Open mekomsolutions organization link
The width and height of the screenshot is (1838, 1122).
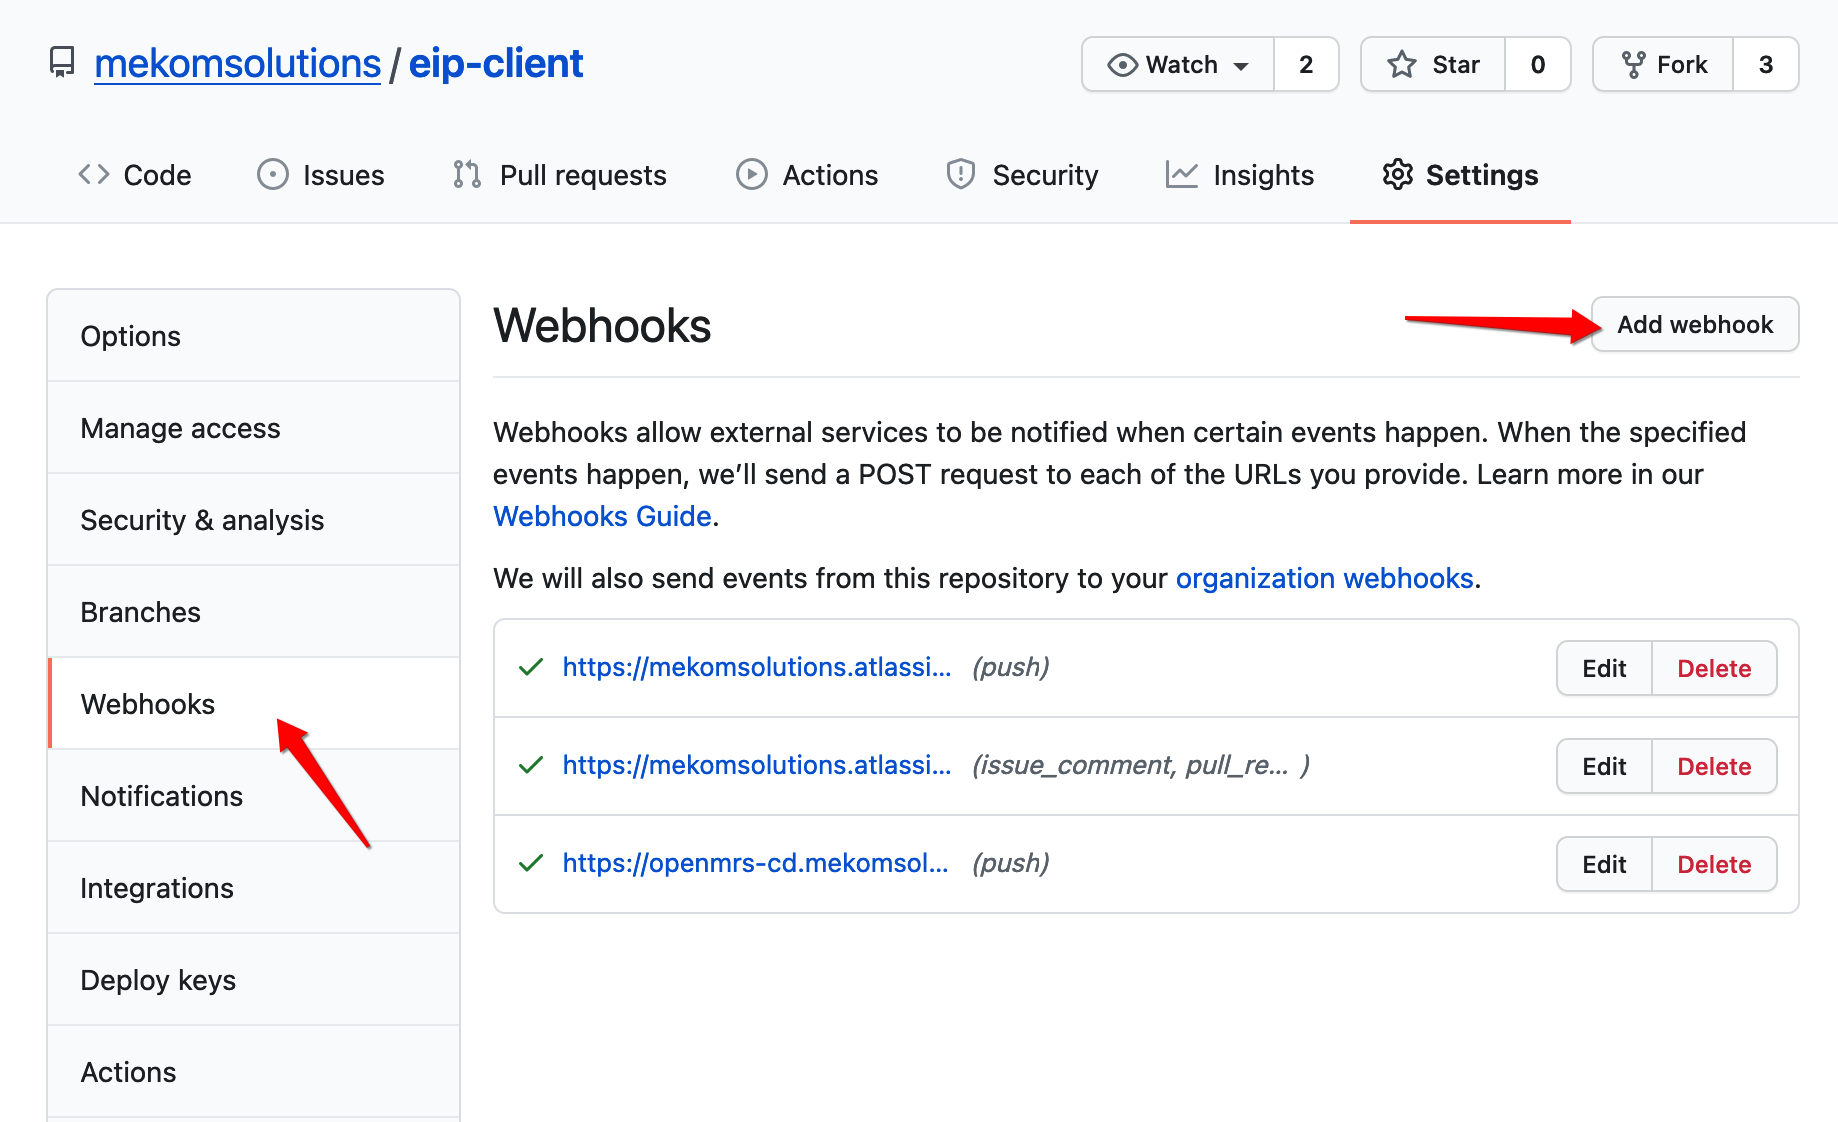(x=237, y=64)
